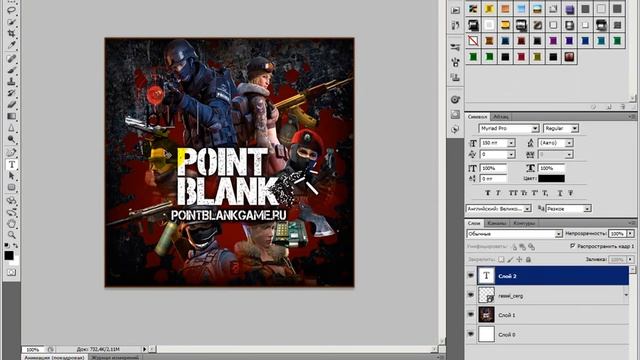This screenshot has width=640, height=360.
Task: Select the Eraser tool
Action: click(x=11, y=105)
